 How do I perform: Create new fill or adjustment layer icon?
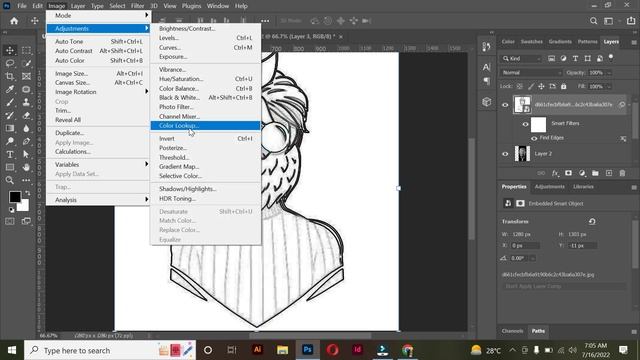pos(582,173)
